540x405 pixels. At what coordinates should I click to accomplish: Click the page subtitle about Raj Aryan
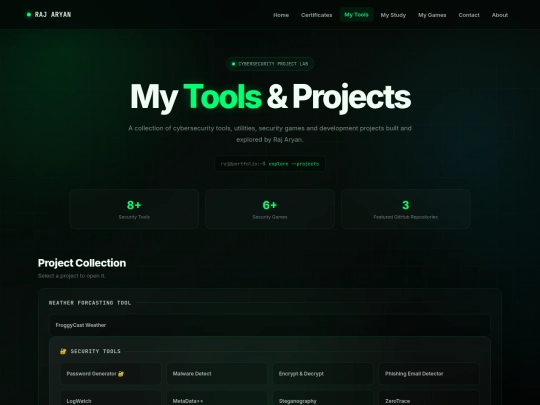[270, 134]
